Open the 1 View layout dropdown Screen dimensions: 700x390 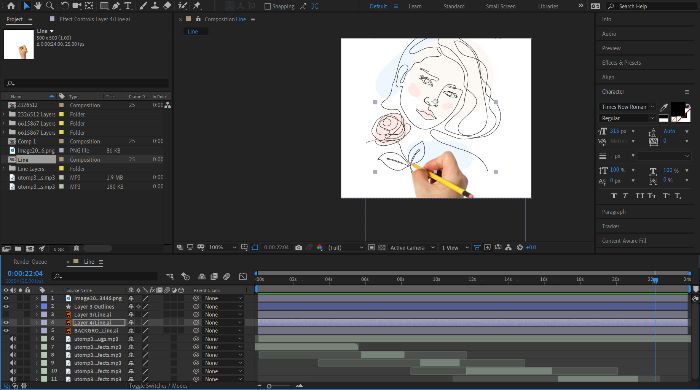(454, 247)
